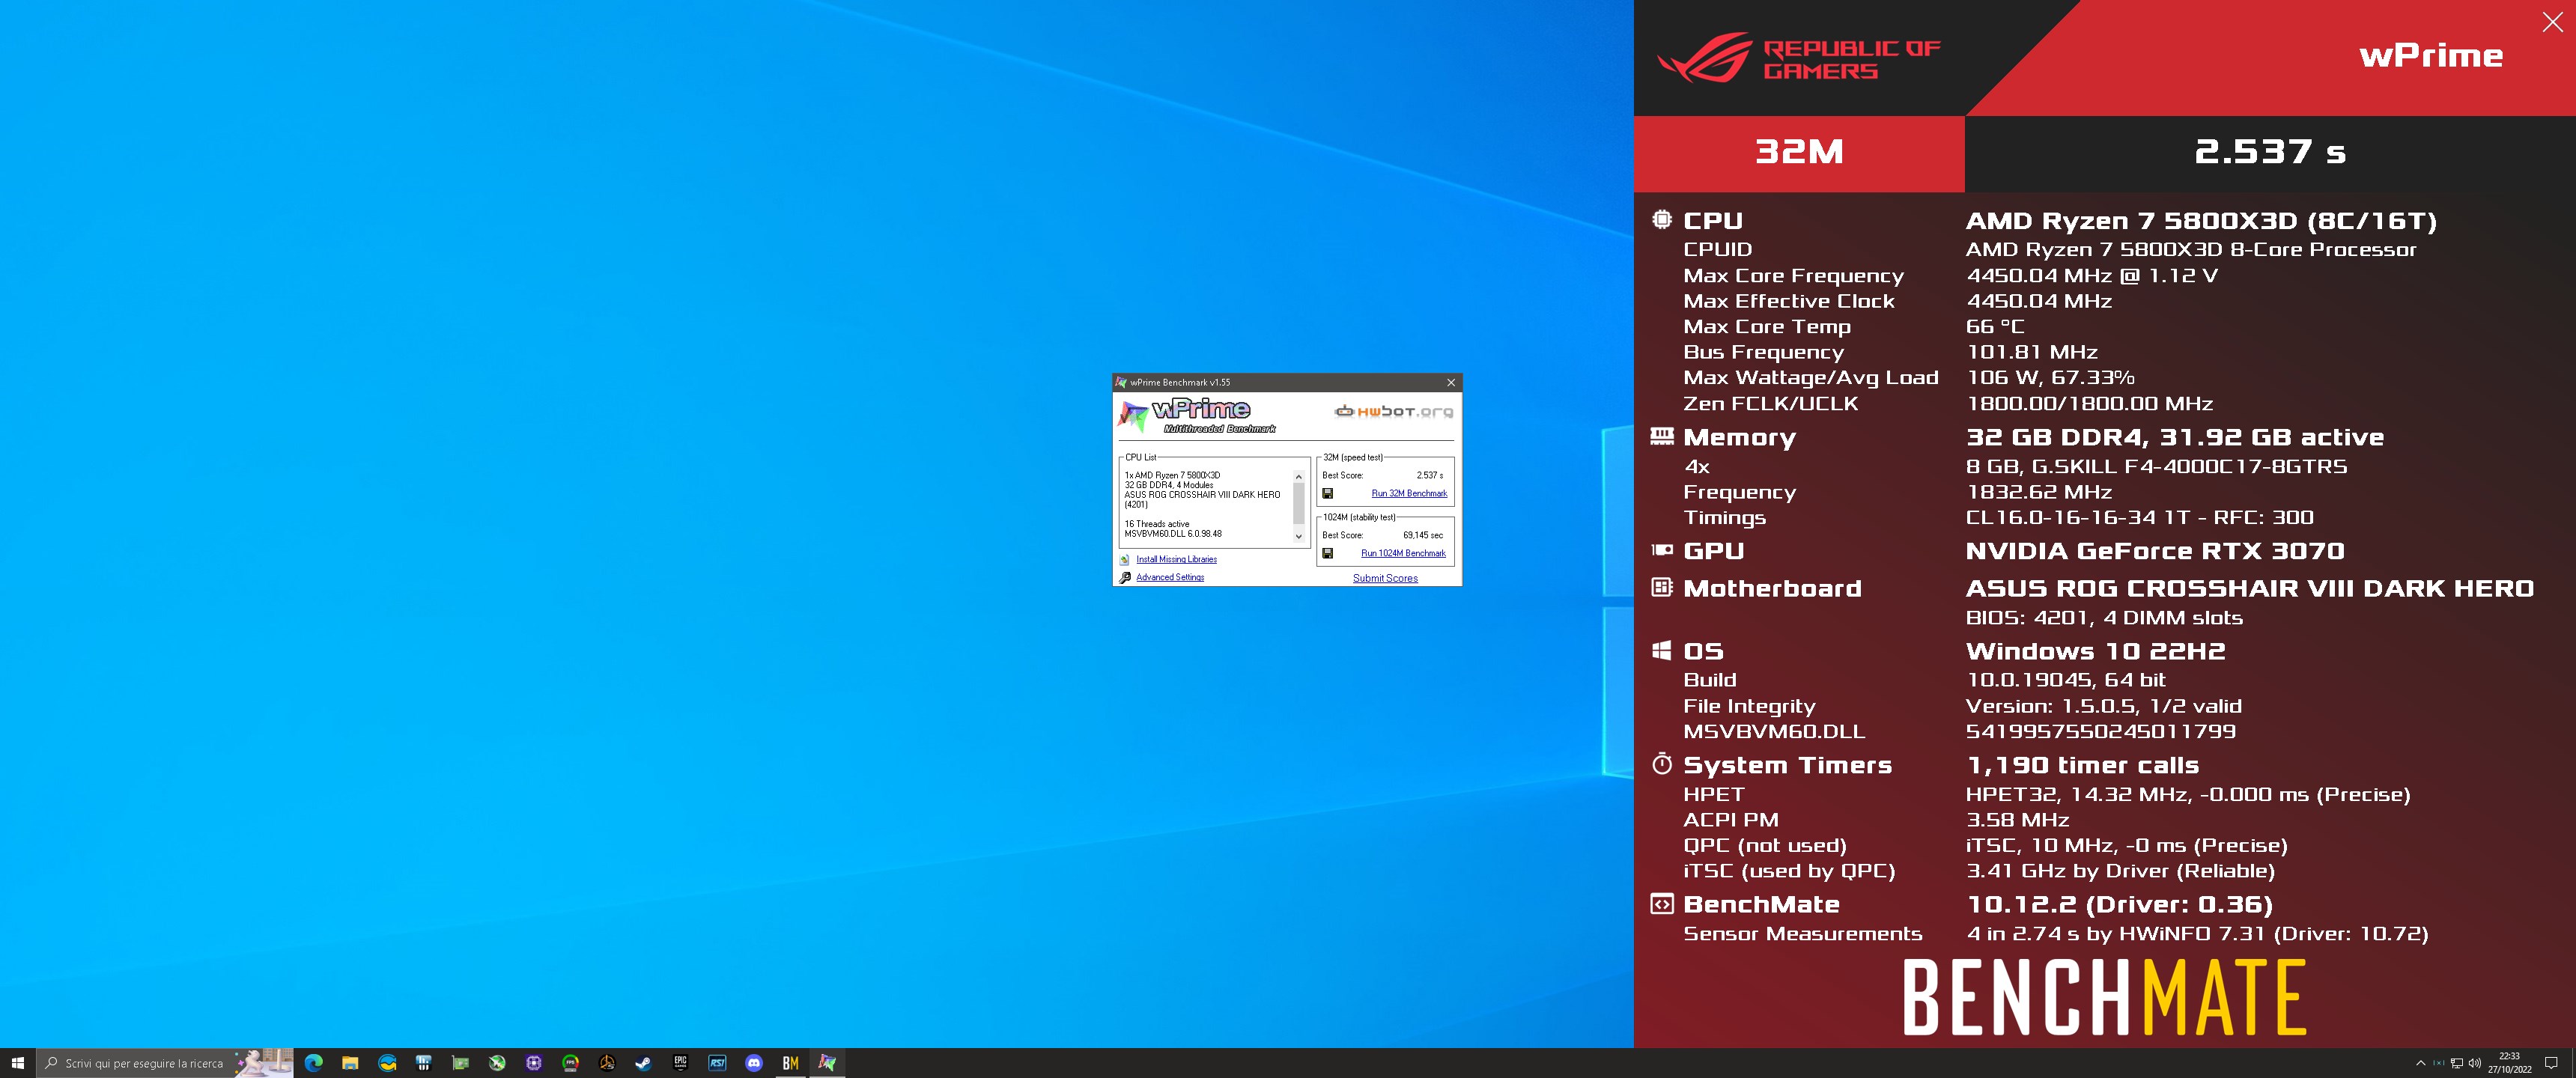2576x1078 pixels.
Task: Click the install icon beside Install Missing Libraries
Action: point(1125,559)
